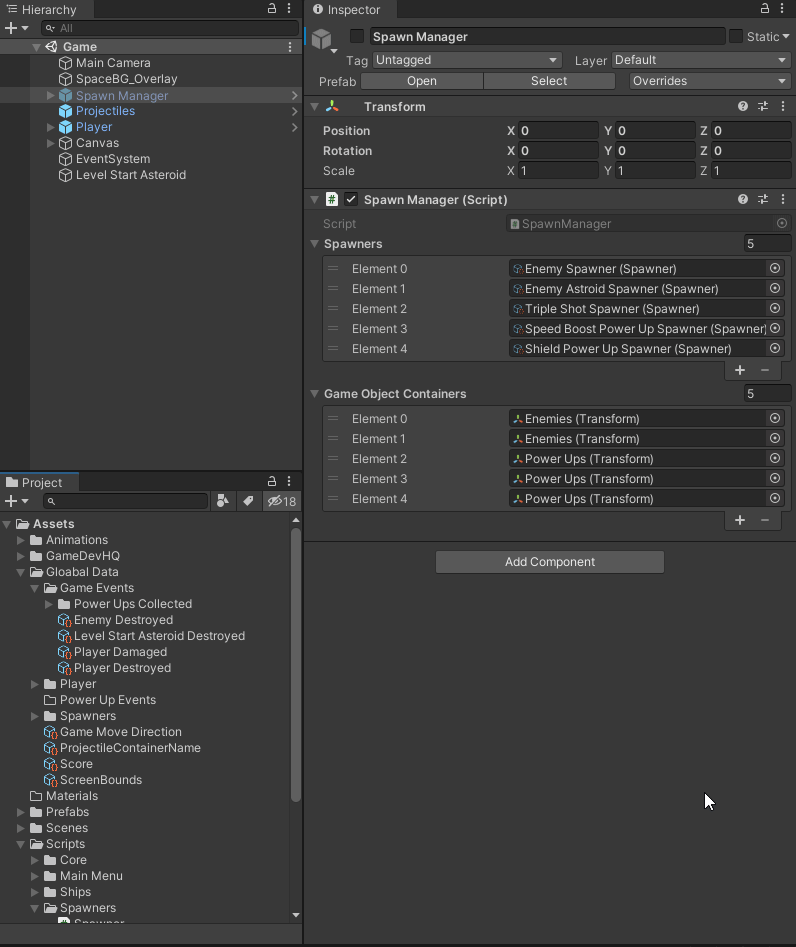Open Spawn Manager script help icon
796x947 pixels.
743,199
